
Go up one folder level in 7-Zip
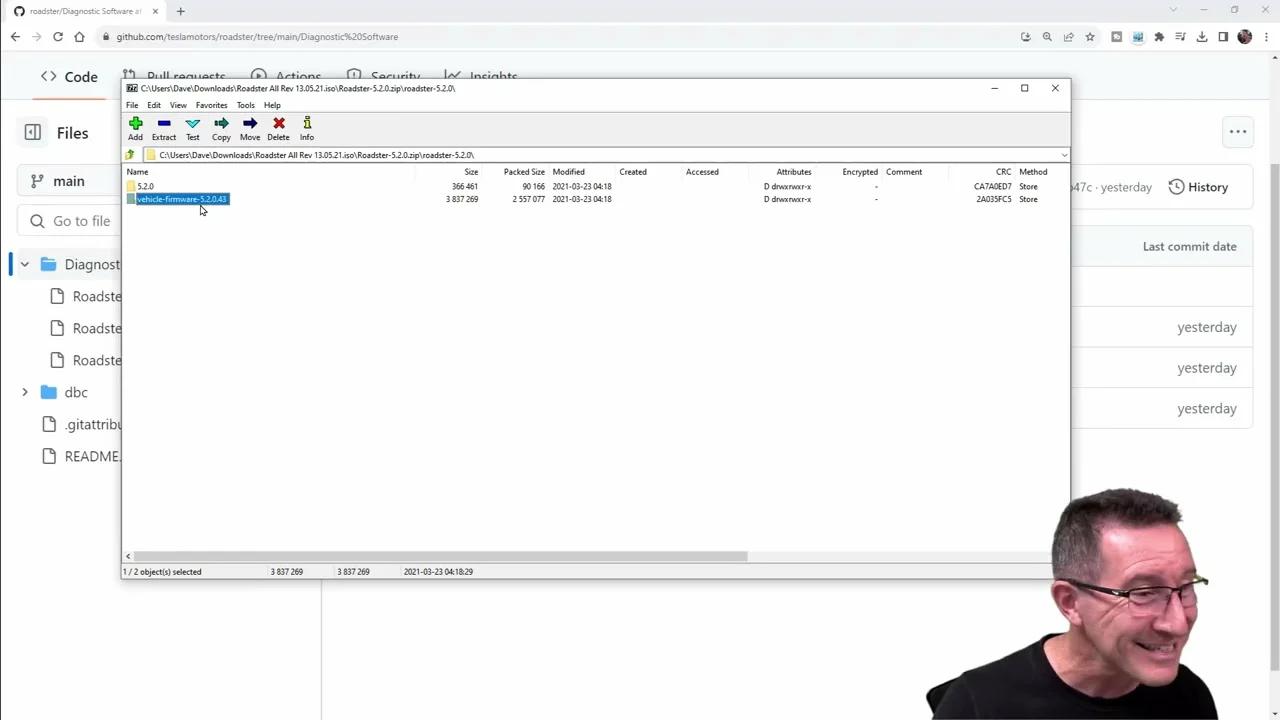point(129,155)
